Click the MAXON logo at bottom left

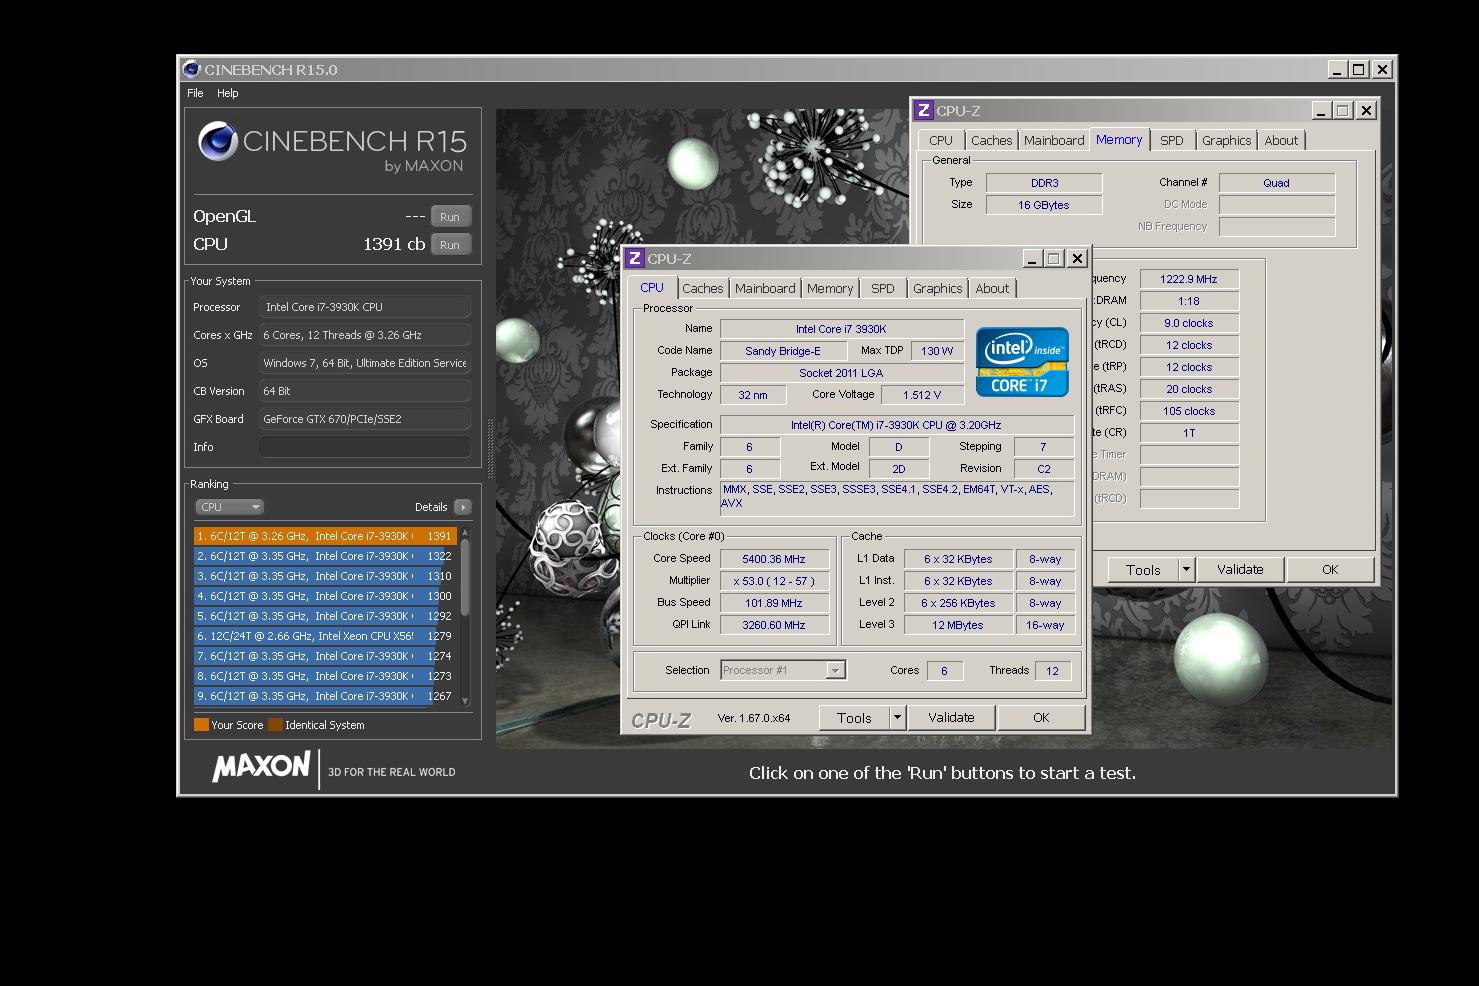pyautogui.click(x=261, y=767)
